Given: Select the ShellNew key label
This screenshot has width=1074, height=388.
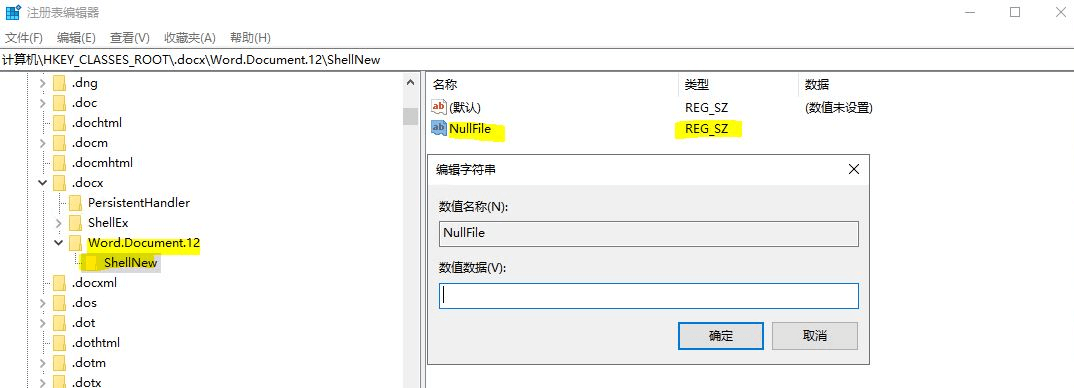Looking at the screenshot, I should point(131,263).
